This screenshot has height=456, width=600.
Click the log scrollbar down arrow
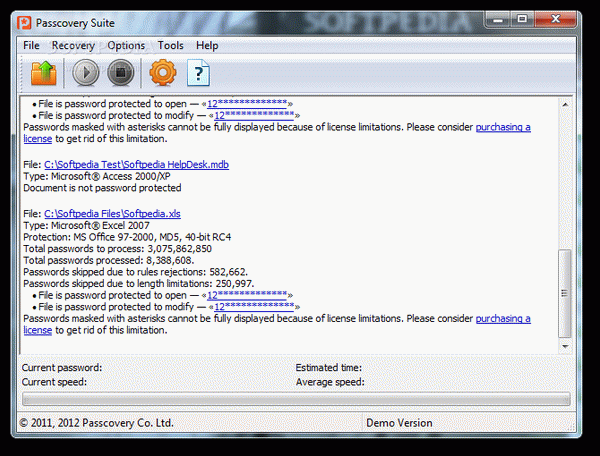[x=565, y=347]
